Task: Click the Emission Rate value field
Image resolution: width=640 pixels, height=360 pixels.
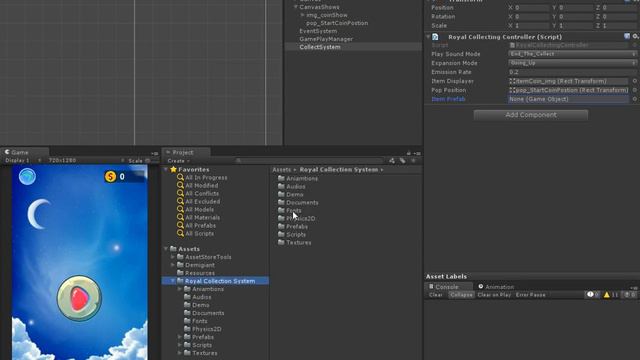Action: [572, 72]
